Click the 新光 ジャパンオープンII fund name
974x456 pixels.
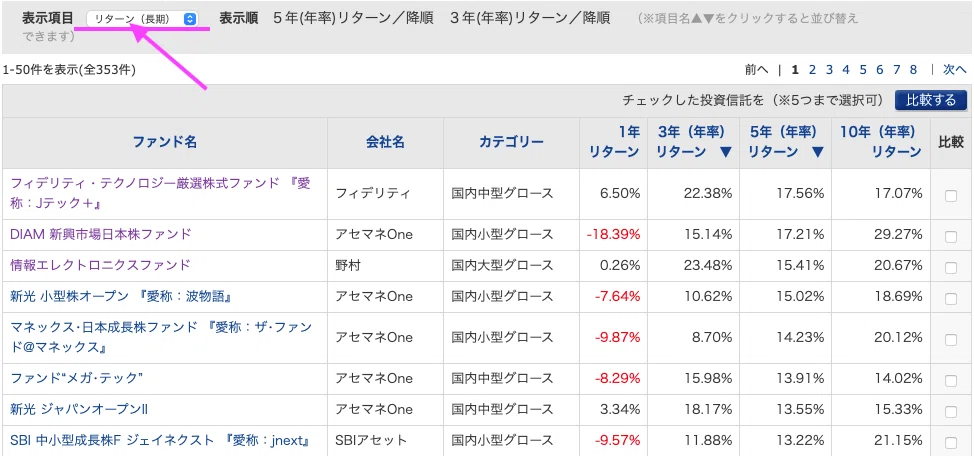(x=79, y=409)
